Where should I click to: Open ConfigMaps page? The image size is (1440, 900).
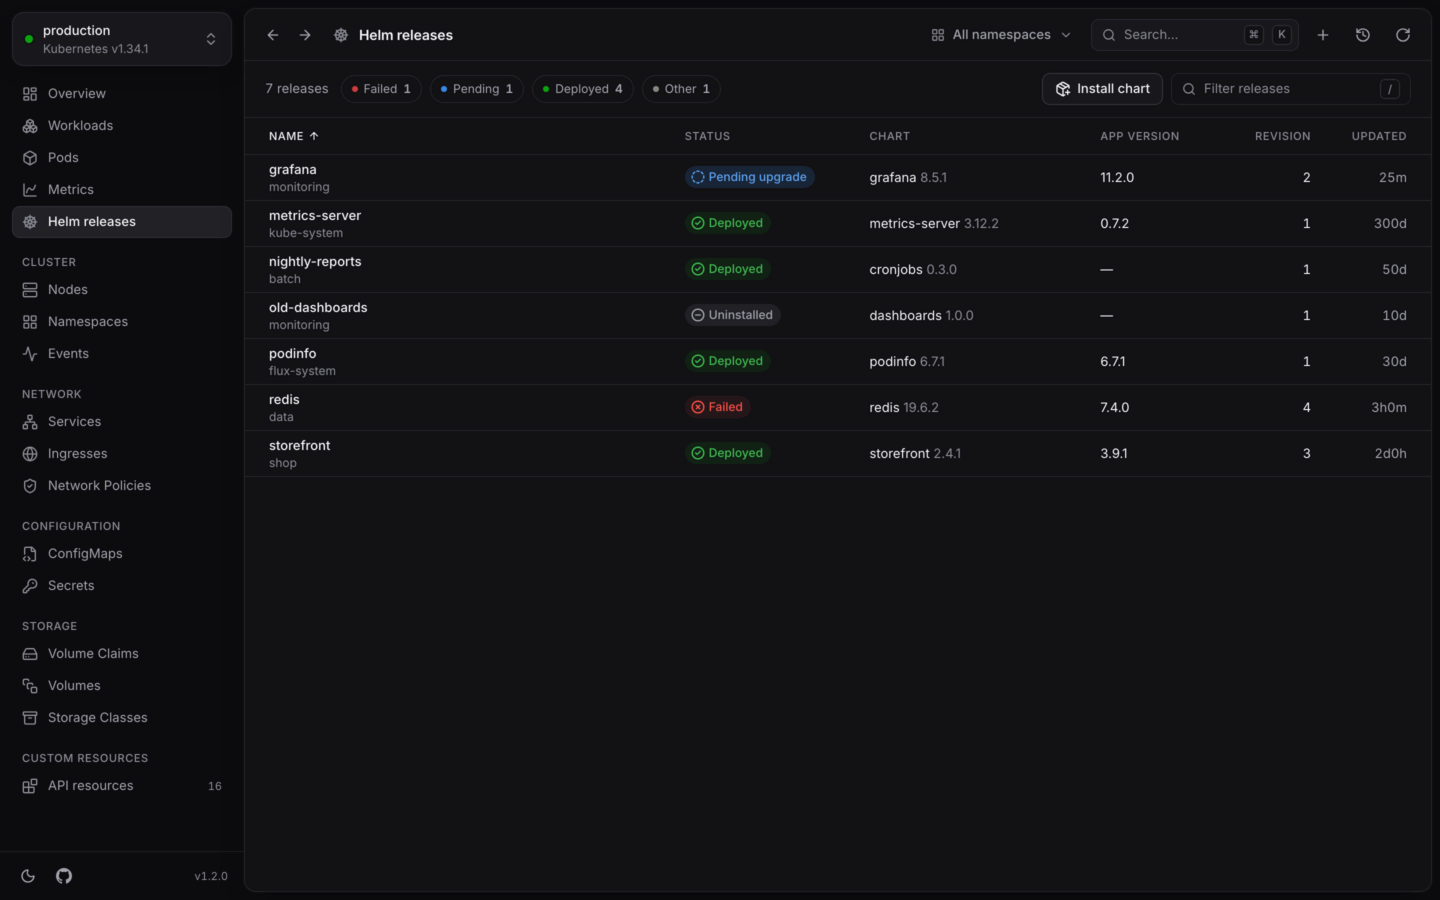122,554
